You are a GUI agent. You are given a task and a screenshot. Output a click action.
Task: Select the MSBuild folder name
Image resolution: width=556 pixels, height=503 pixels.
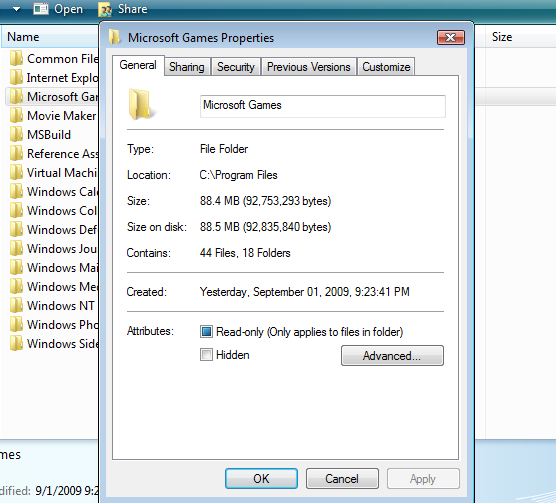(x=49, y=135)
